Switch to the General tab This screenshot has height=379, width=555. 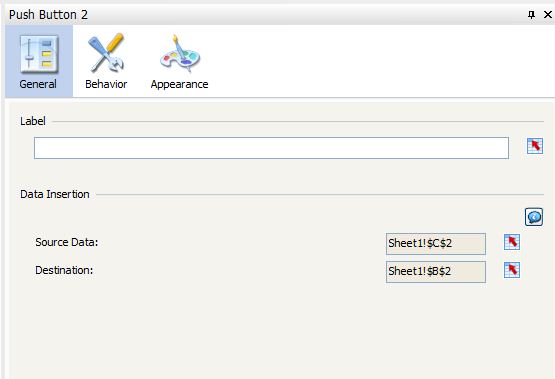click(39, 62)
